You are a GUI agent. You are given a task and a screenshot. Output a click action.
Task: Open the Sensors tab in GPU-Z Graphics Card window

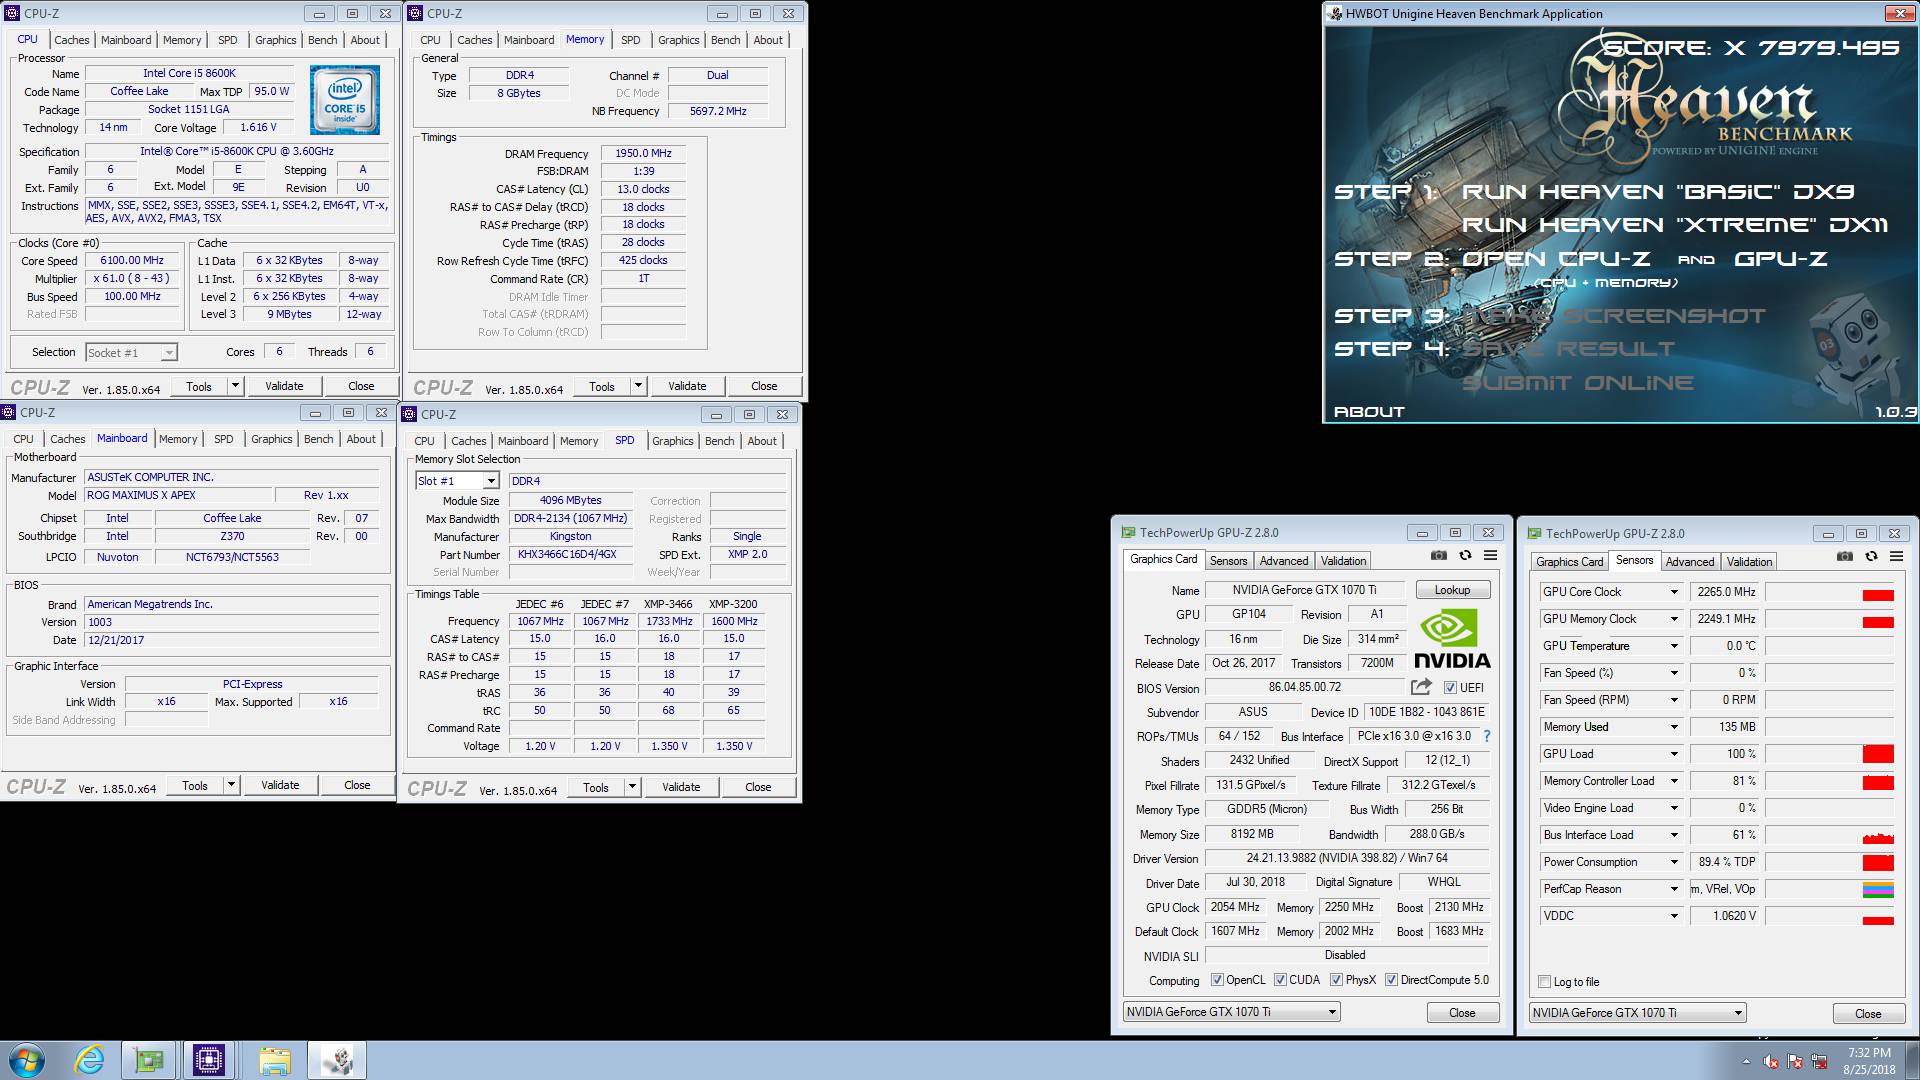[1228, 561]
